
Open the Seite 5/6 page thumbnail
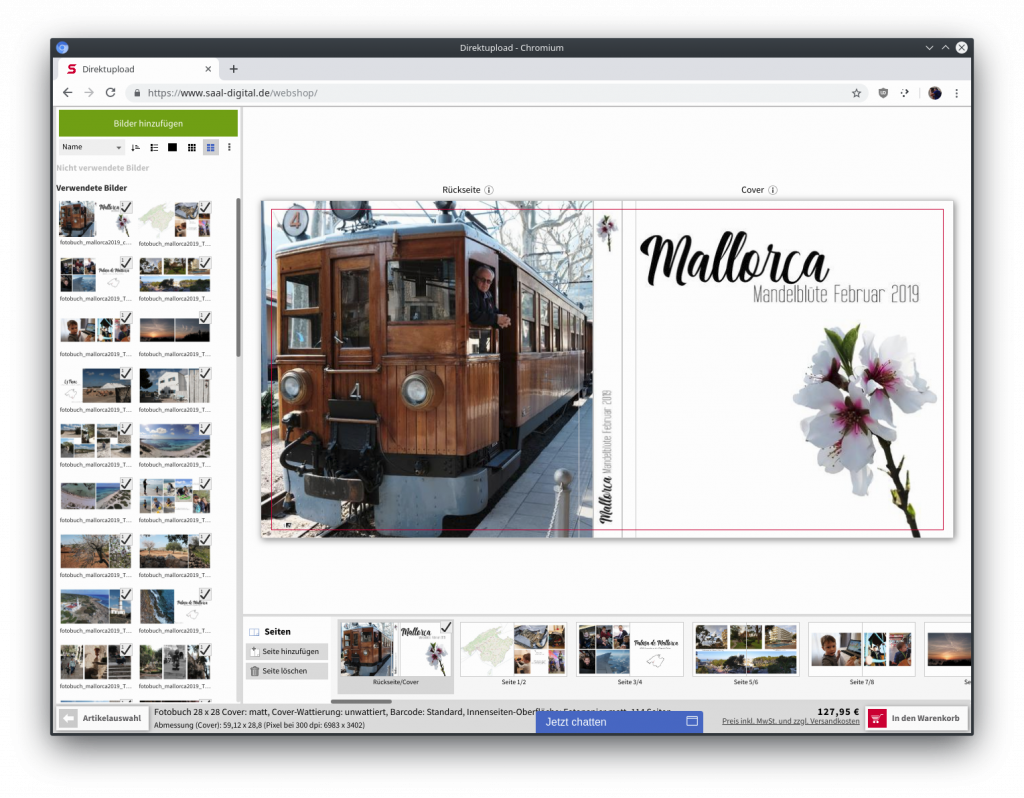point(746,650)
